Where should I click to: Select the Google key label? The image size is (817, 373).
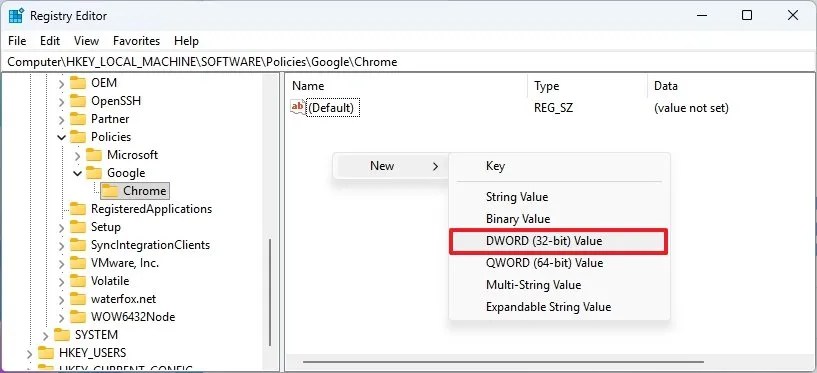pos(126,172)
